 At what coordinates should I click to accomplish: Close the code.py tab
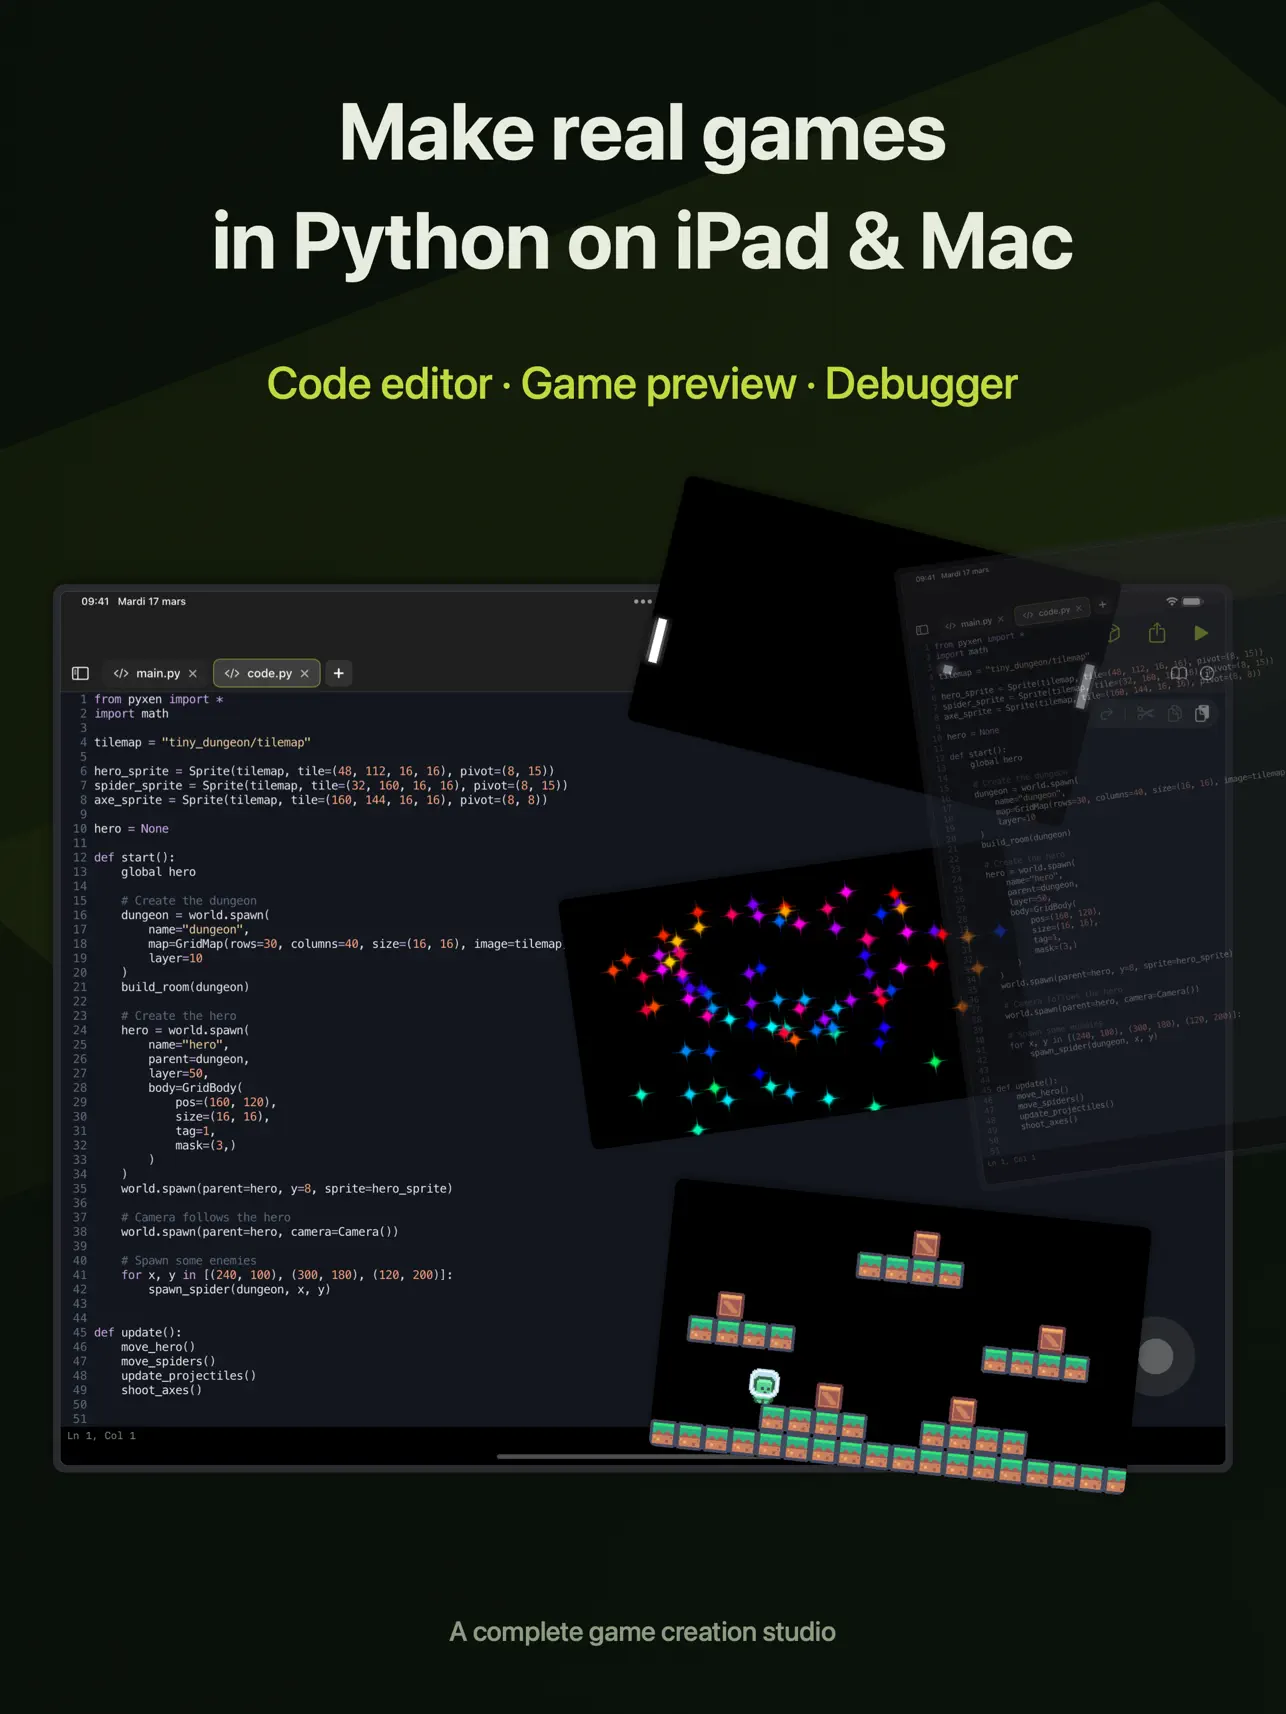pos(305,673)
